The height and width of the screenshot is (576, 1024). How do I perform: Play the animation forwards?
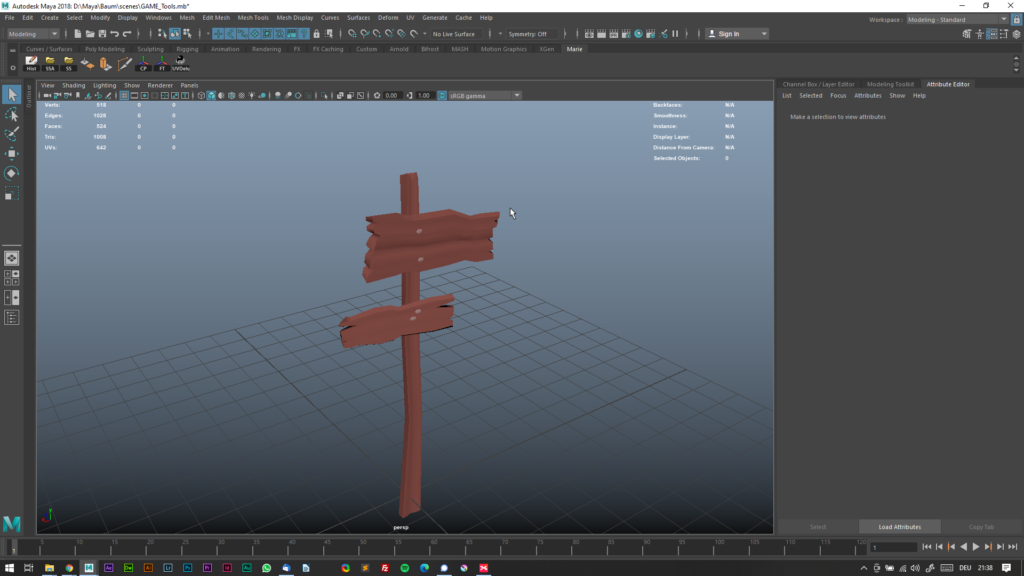pyautogui.click(x=976, y=547)
